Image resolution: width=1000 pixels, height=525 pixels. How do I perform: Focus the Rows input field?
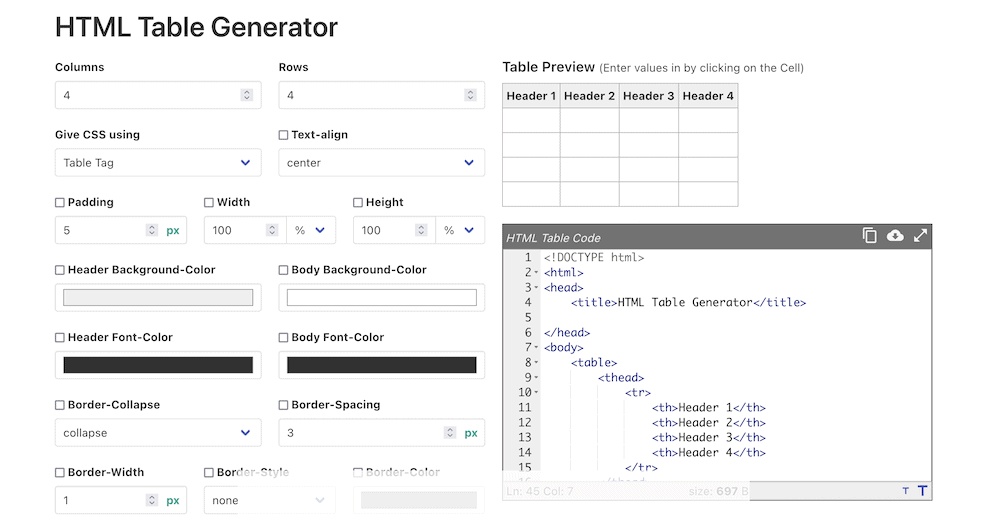(381, 95)
